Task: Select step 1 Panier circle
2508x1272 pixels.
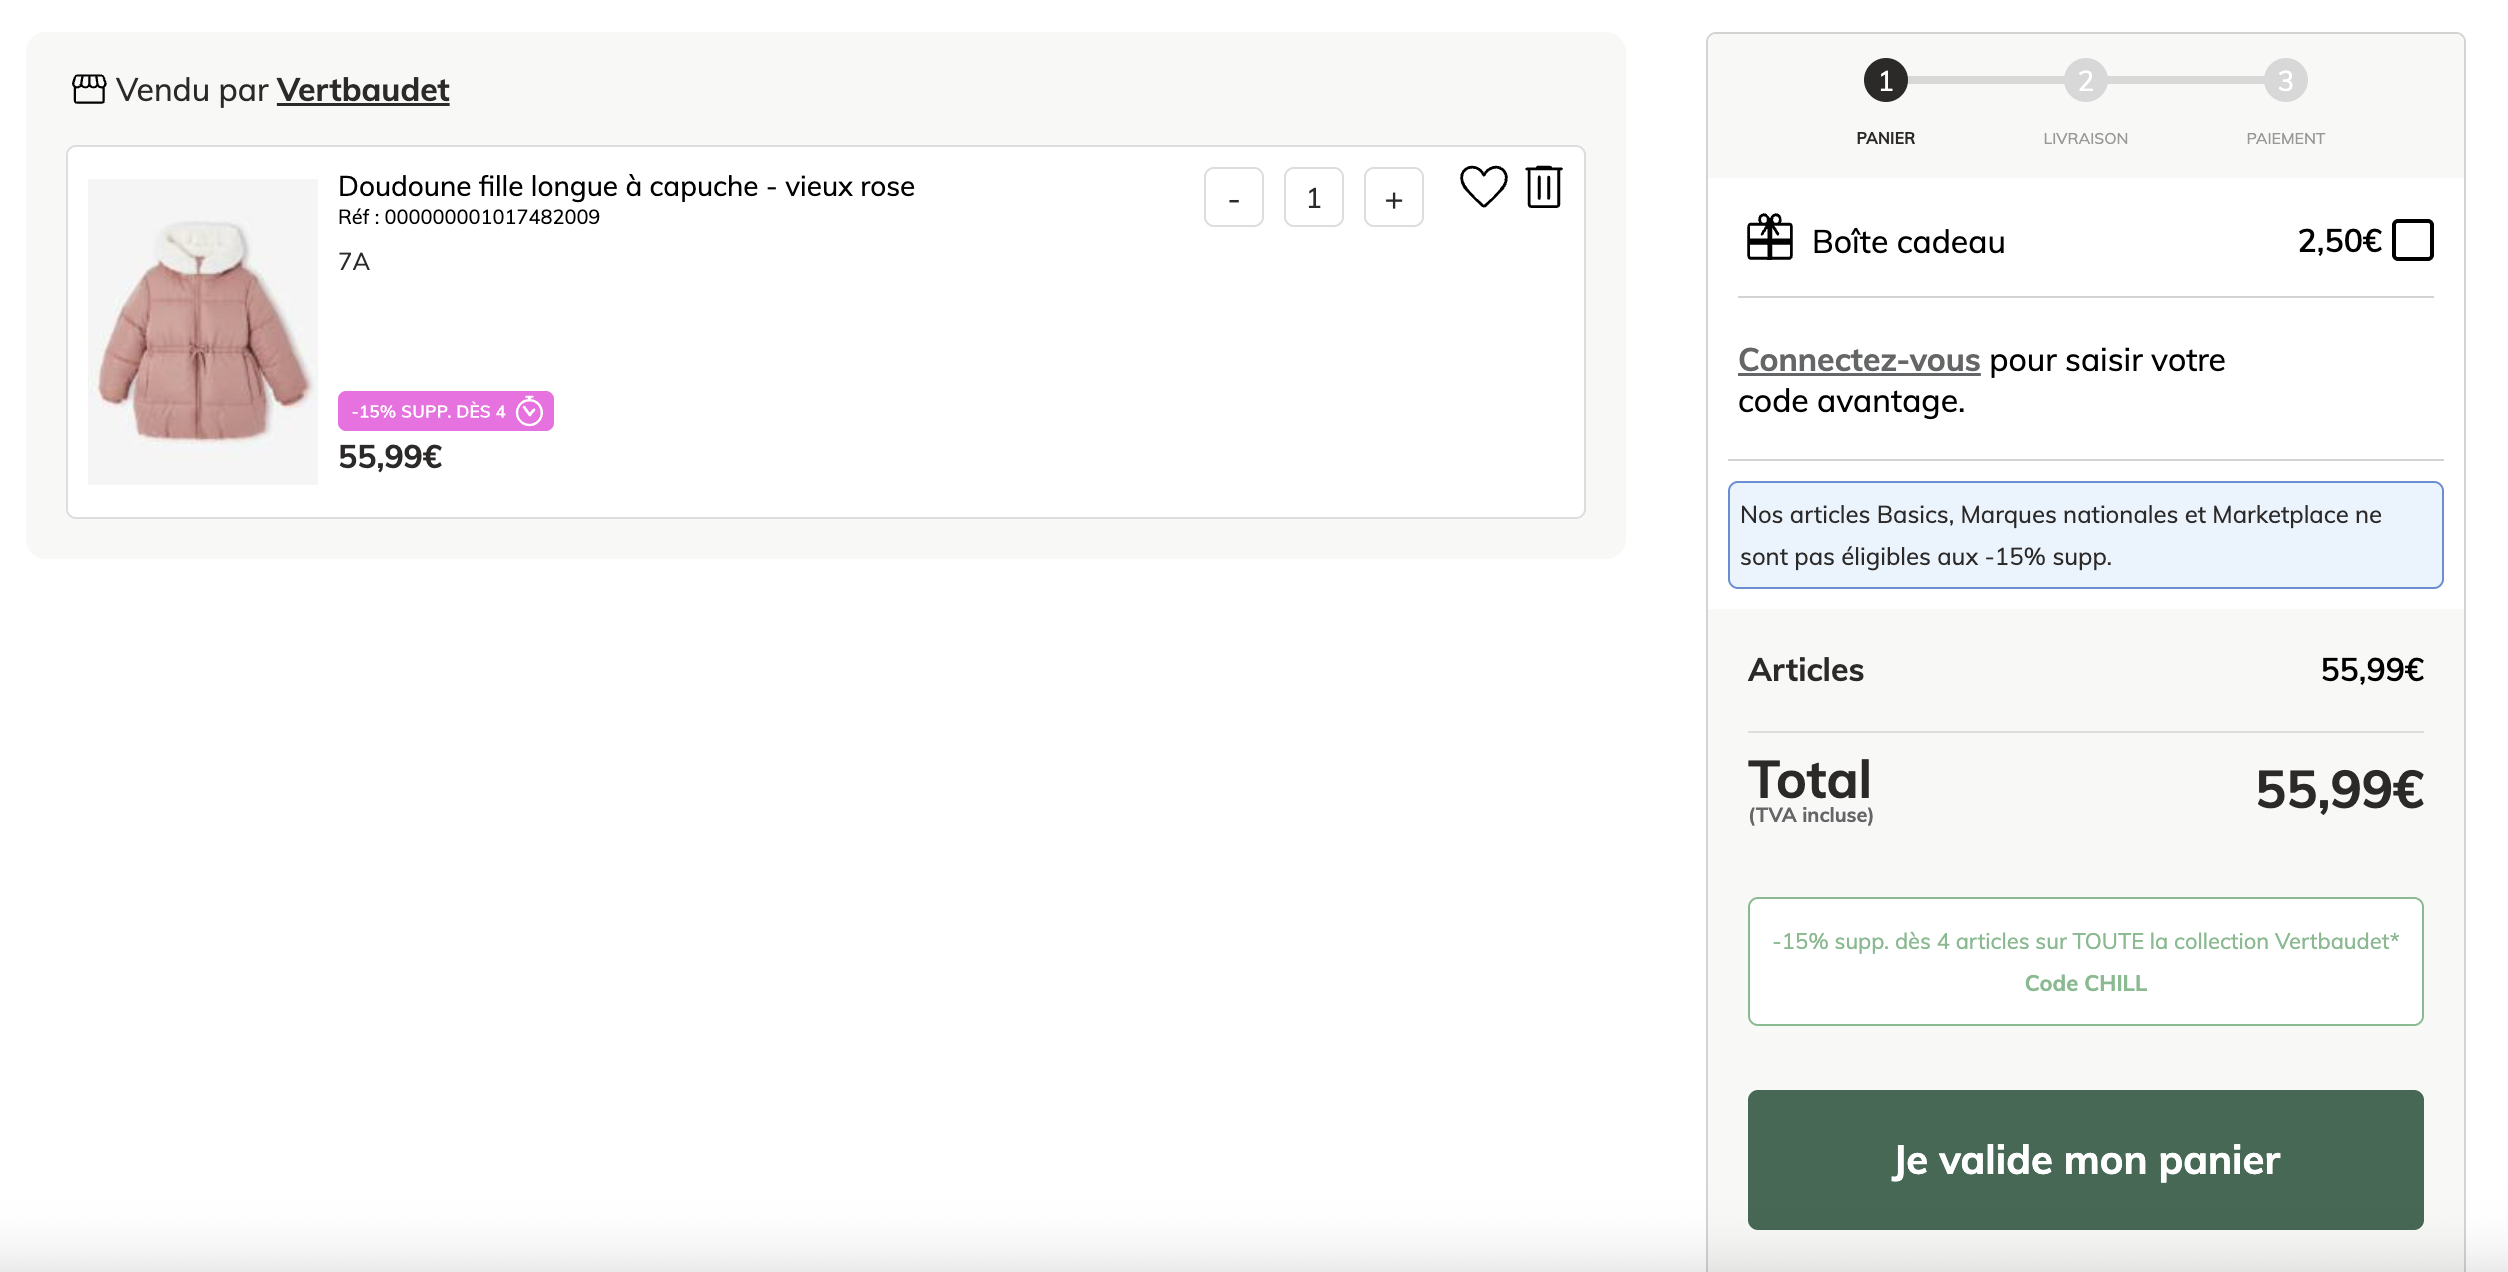Action: click(x=1885, y=80)
